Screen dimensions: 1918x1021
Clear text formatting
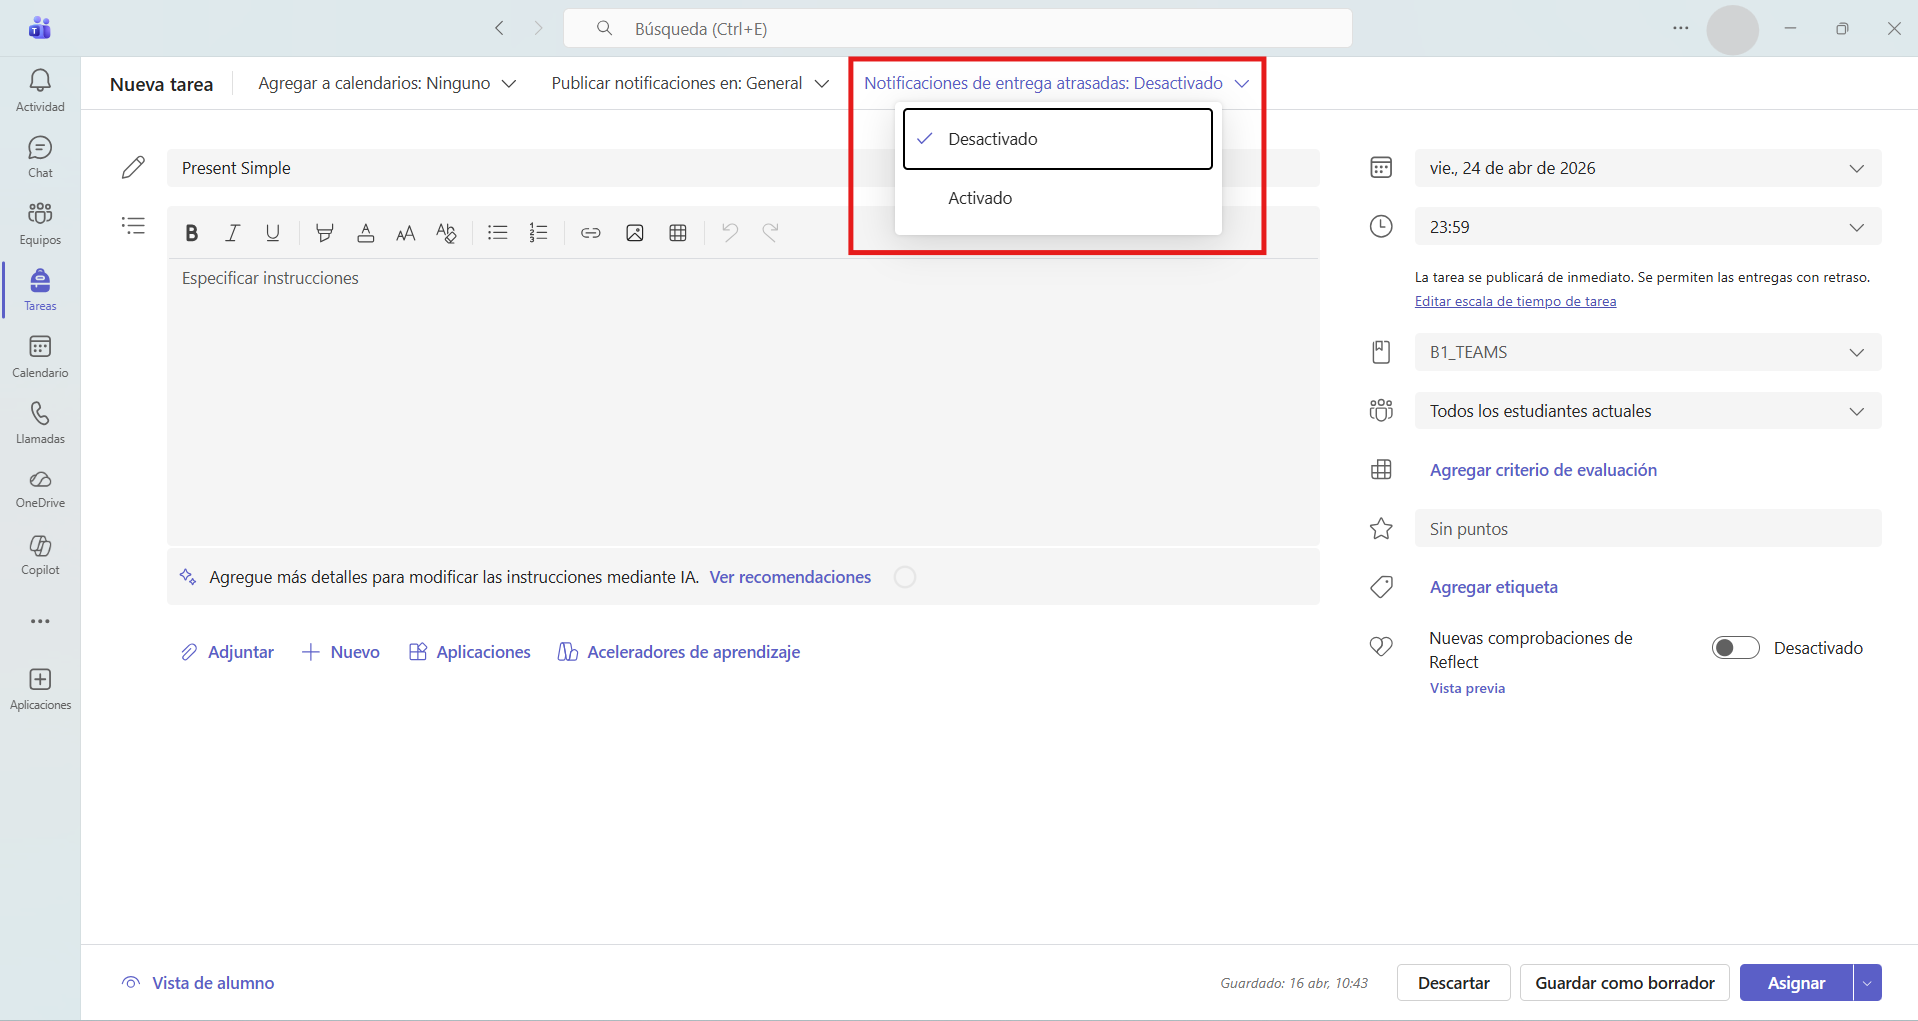446,233
